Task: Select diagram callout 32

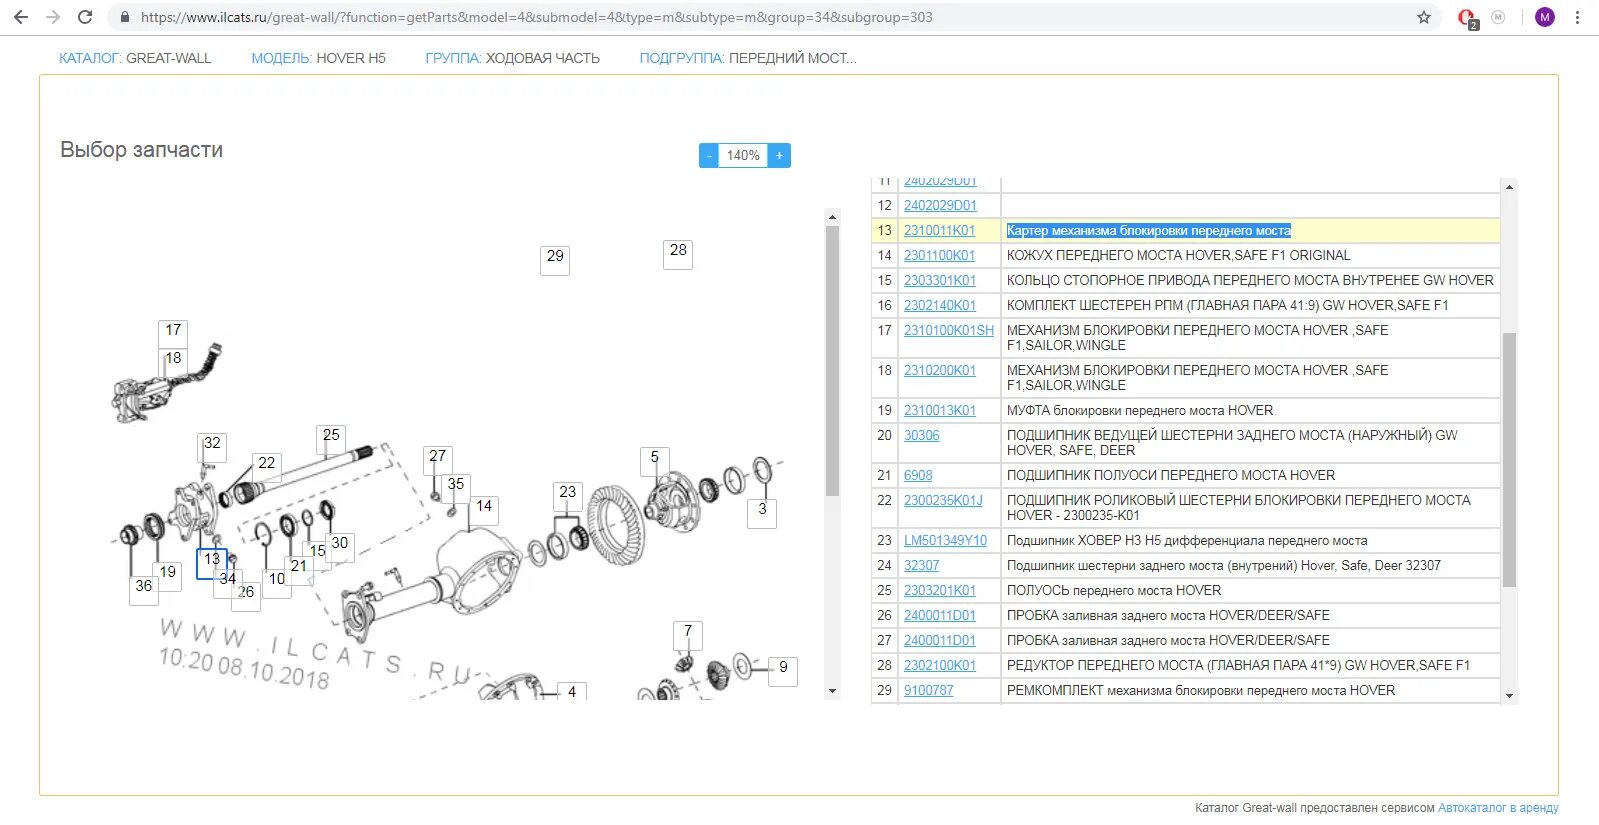Action: 212,447
